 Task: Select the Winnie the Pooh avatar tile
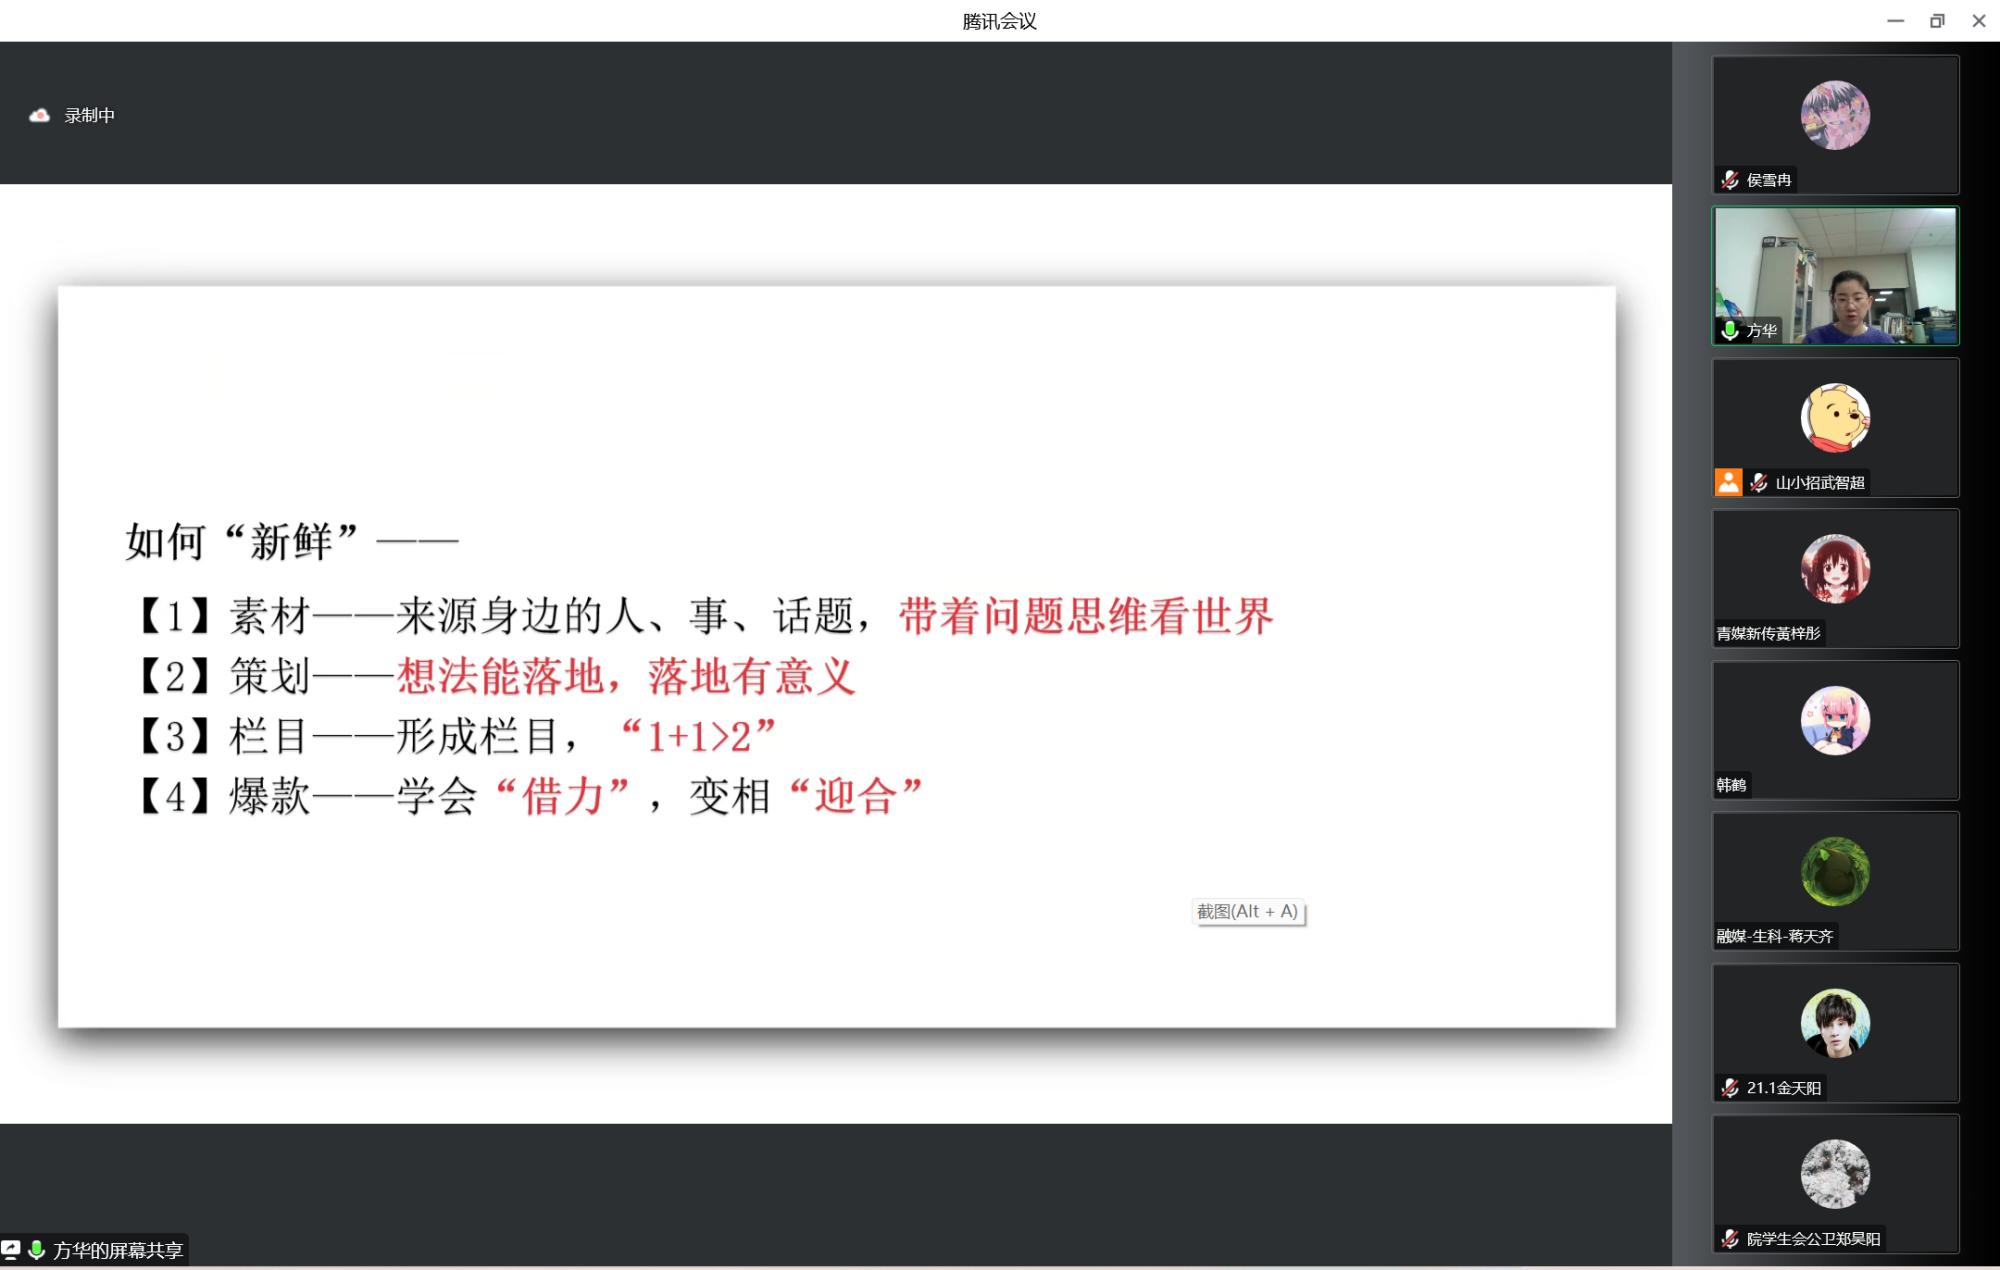[x=1835, y=418]
